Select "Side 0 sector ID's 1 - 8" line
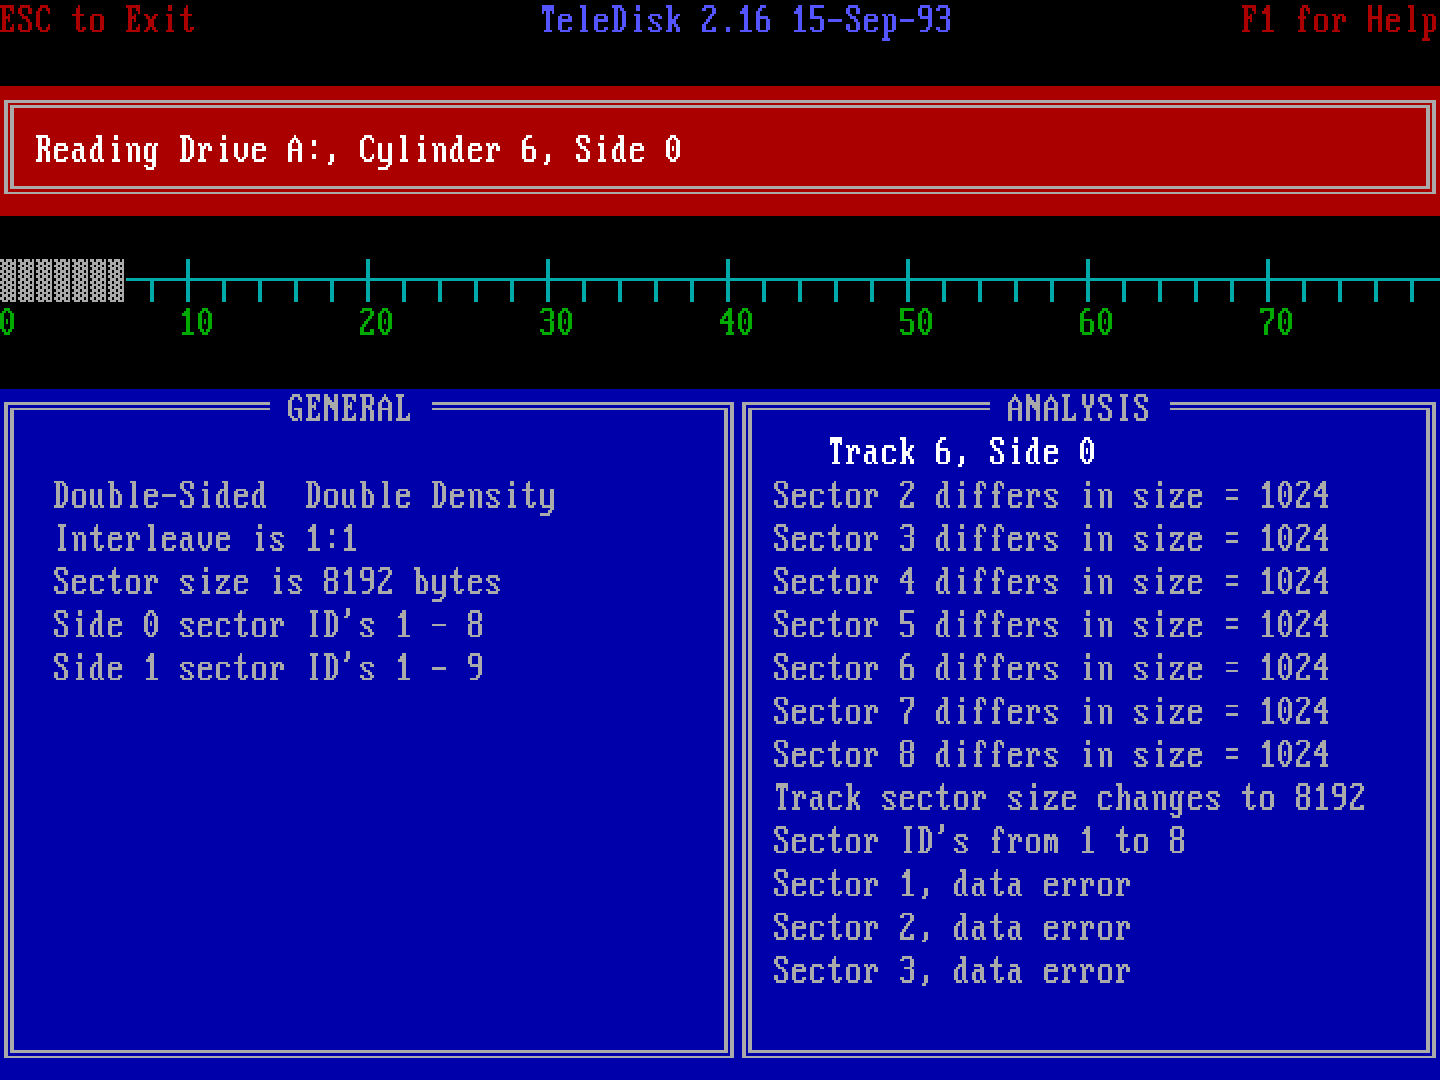 click(268, 625)
